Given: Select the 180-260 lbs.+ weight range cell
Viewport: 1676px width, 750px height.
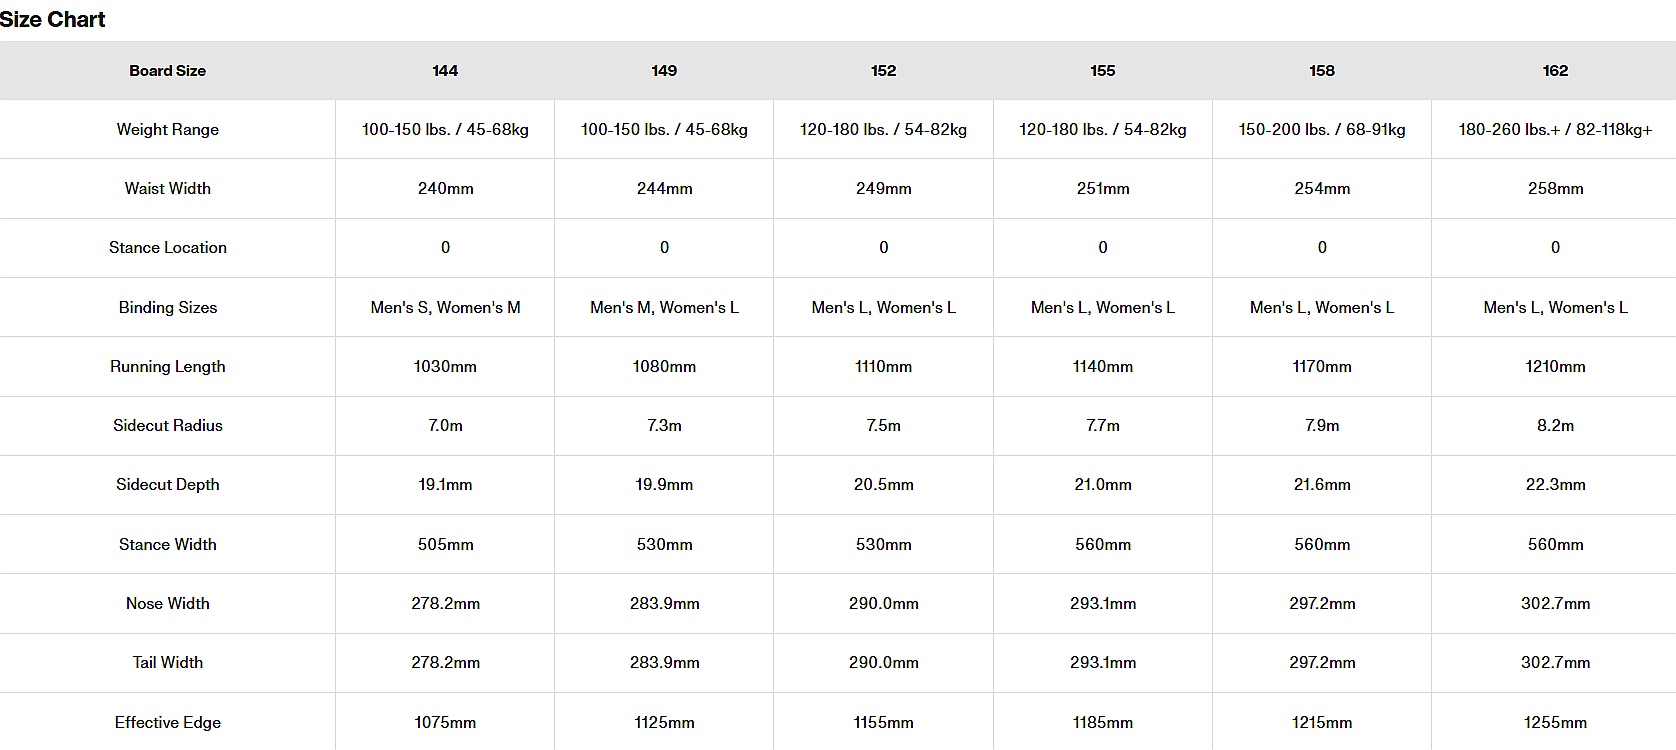Looking at the screenshot, I should coord(1555,129).
